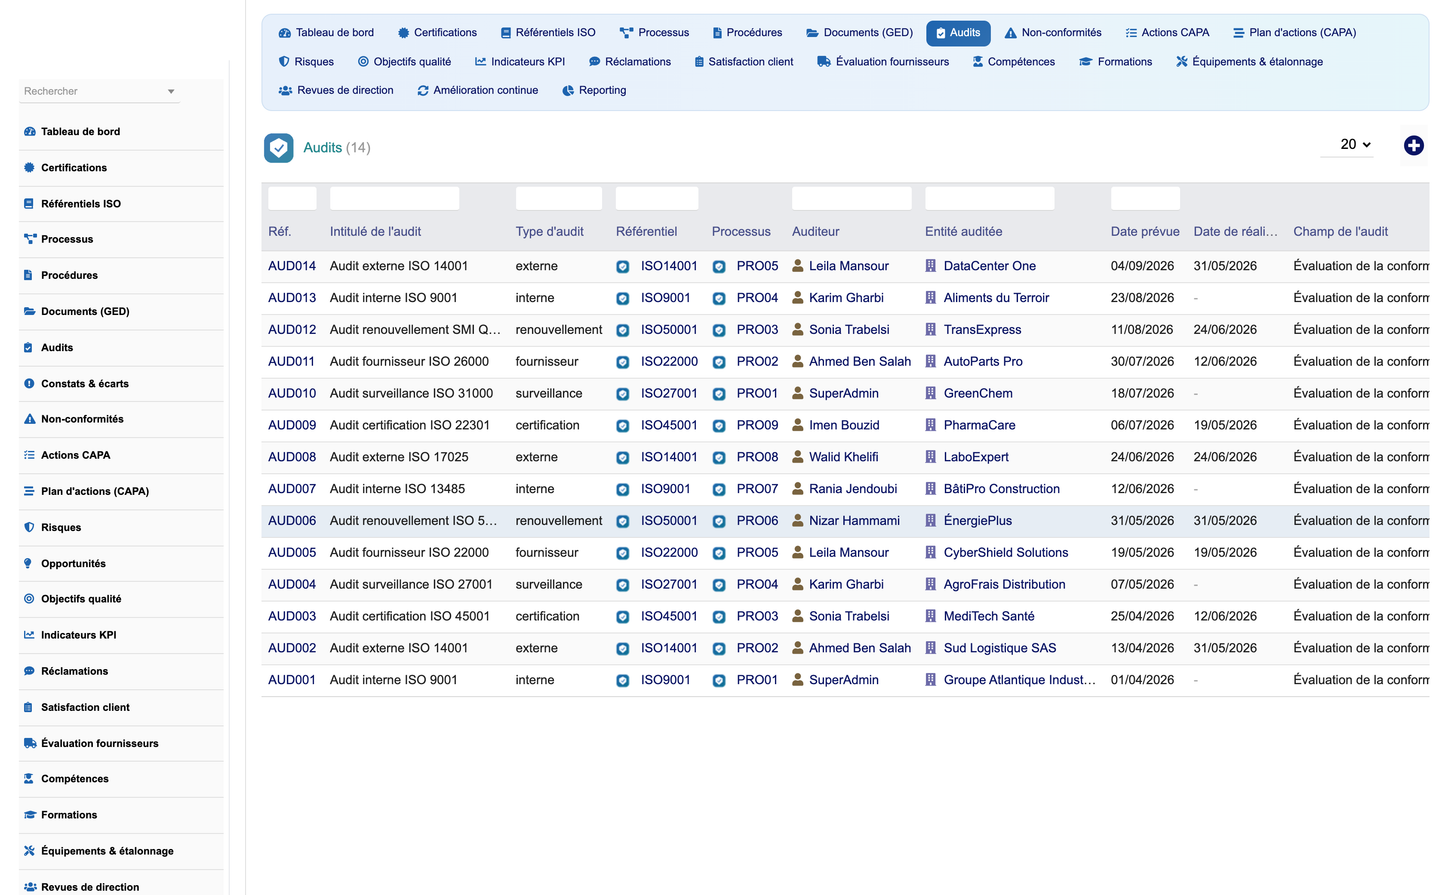Sort by Référentiel column header
Image resolution: width=1445 pixels, height=895 pixels.
pos(646,232)
